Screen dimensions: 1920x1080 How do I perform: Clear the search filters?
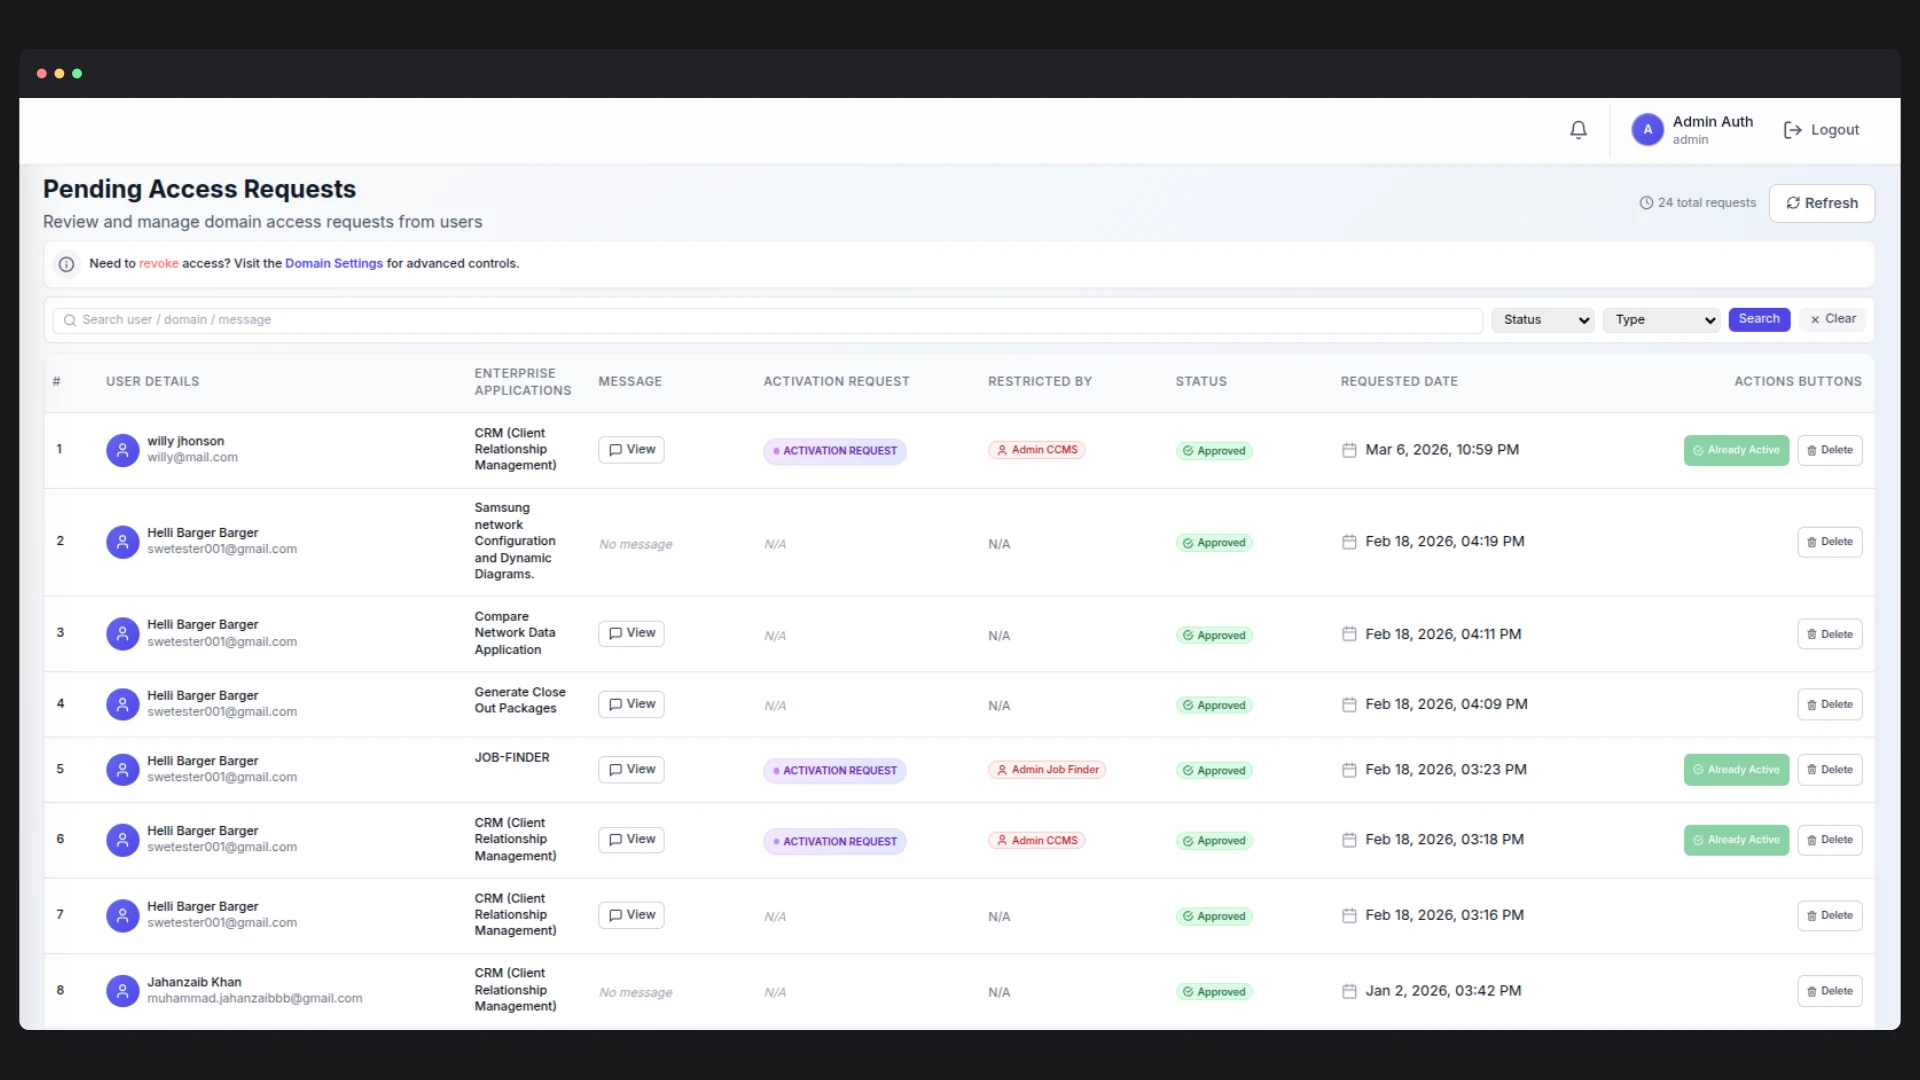click(x=1833, y=319)
